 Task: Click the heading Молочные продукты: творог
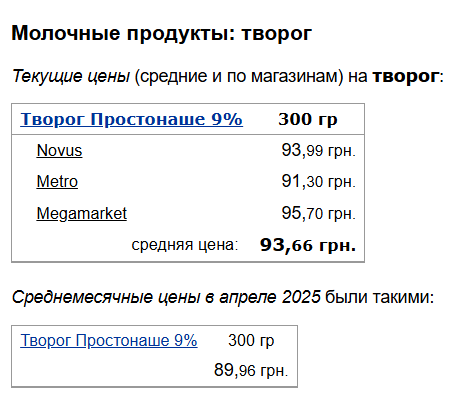[161, 33]
